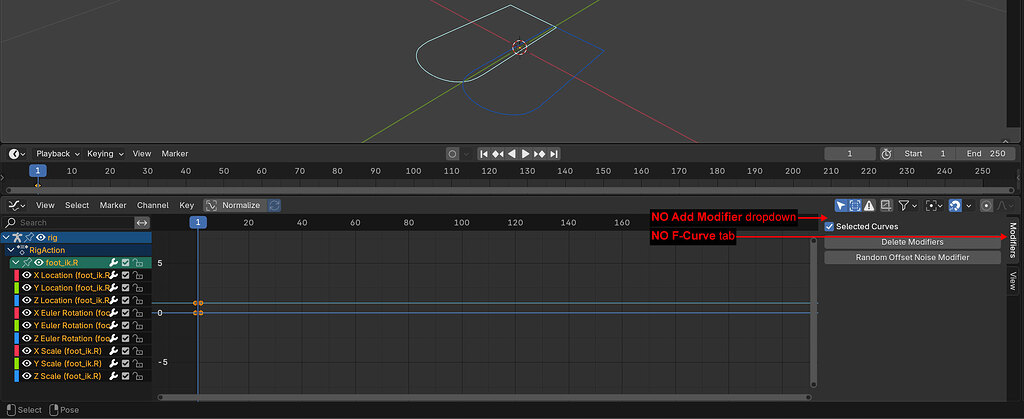Collapse the rig channel group

[x=6, y=238]
